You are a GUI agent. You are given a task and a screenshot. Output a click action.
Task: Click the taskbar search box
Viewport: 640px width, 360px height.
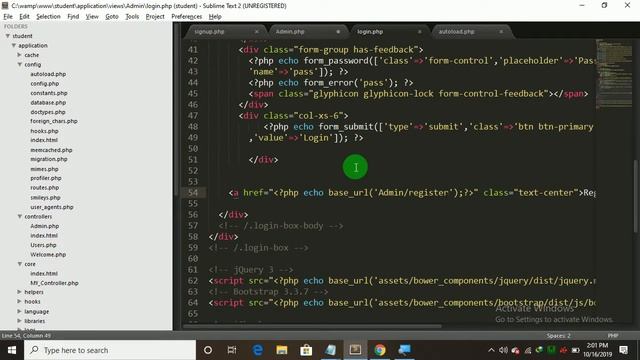click(x=110, y=350)
